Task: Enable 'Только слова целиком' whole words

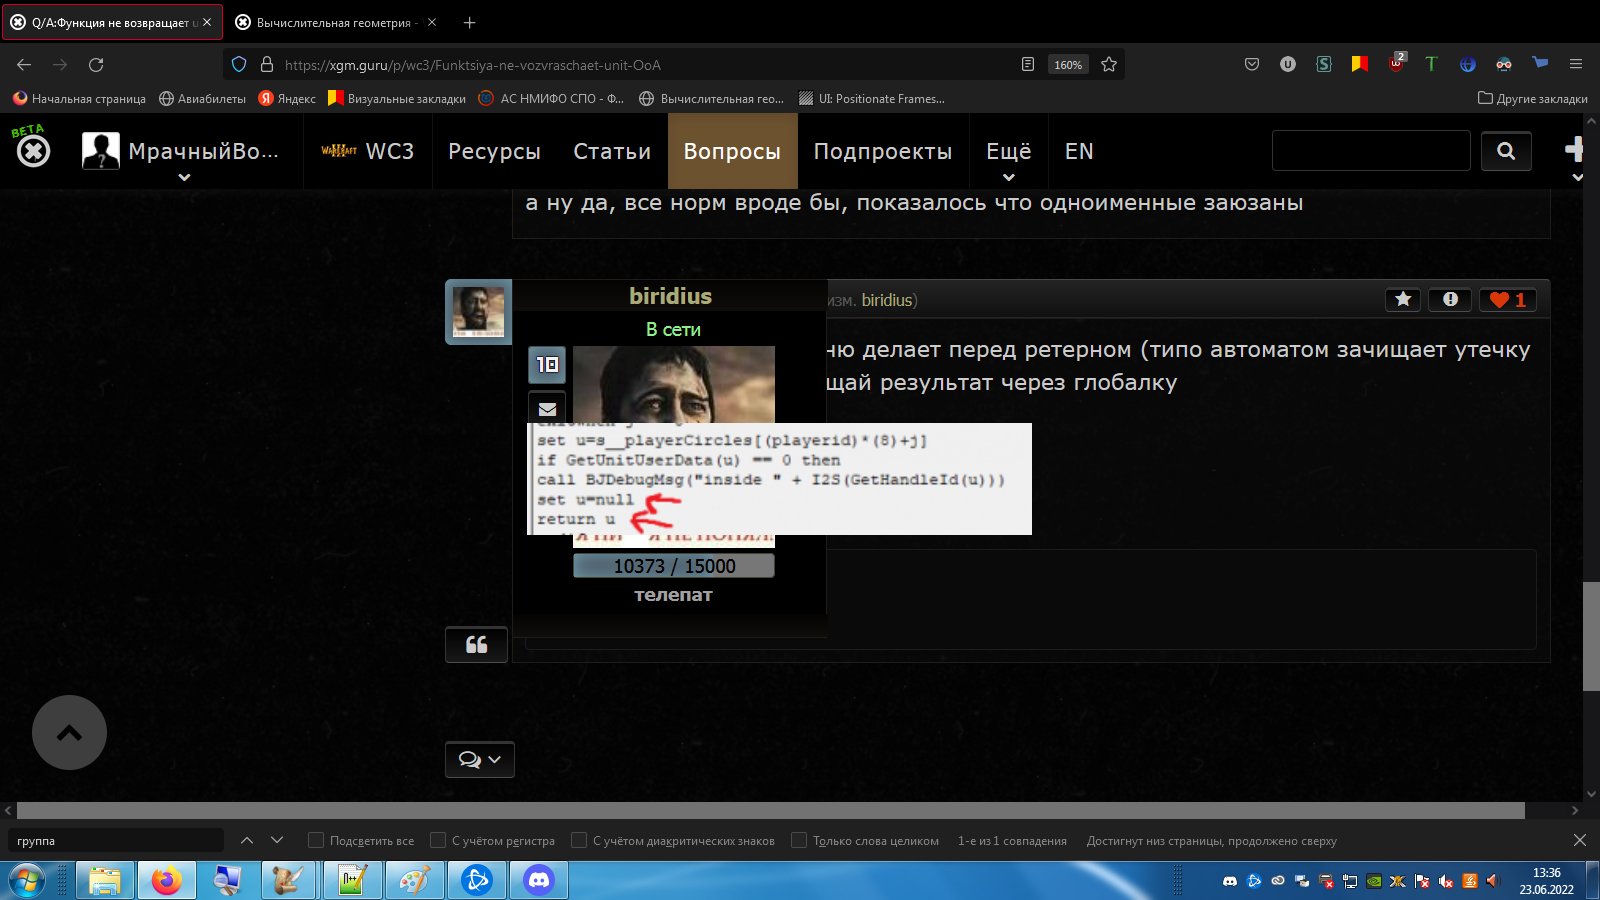Action: 799,841
